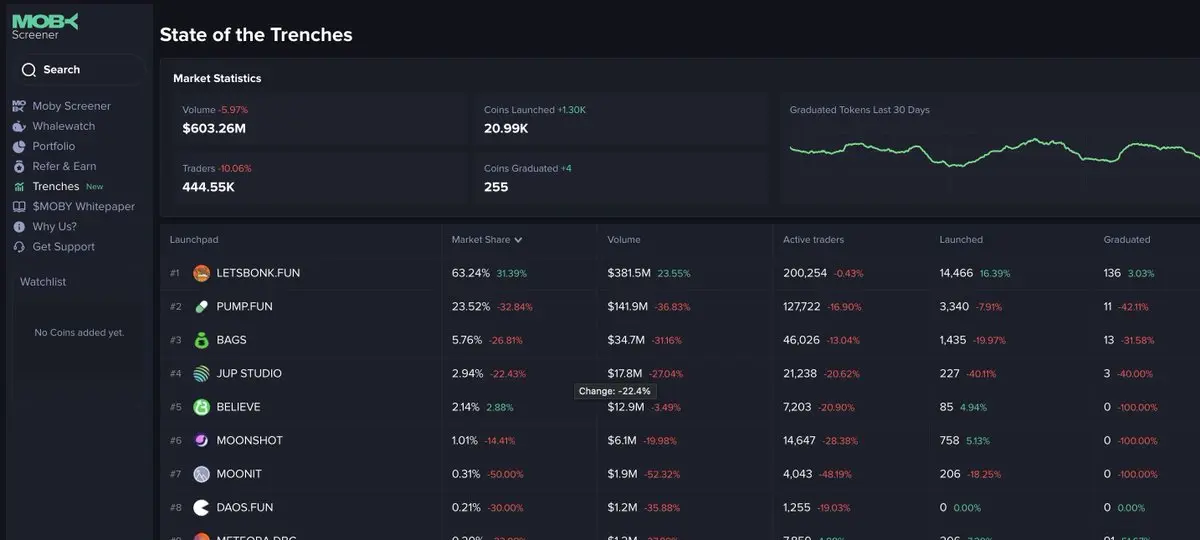1200x540 pixels.
Task: Click the 255 coins graduated value
Action: [496, 187]
